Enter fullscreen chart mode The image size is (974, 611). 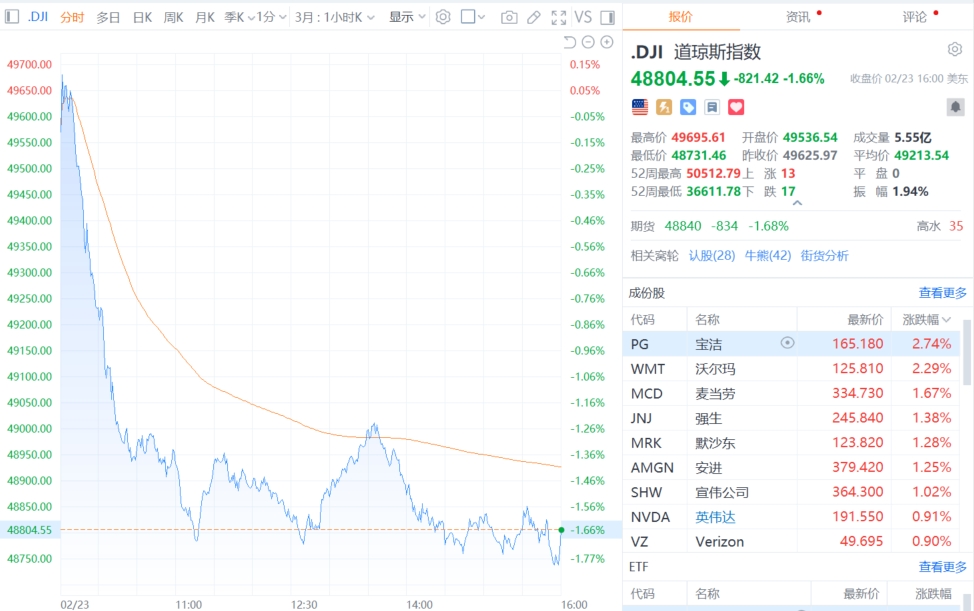559,17
